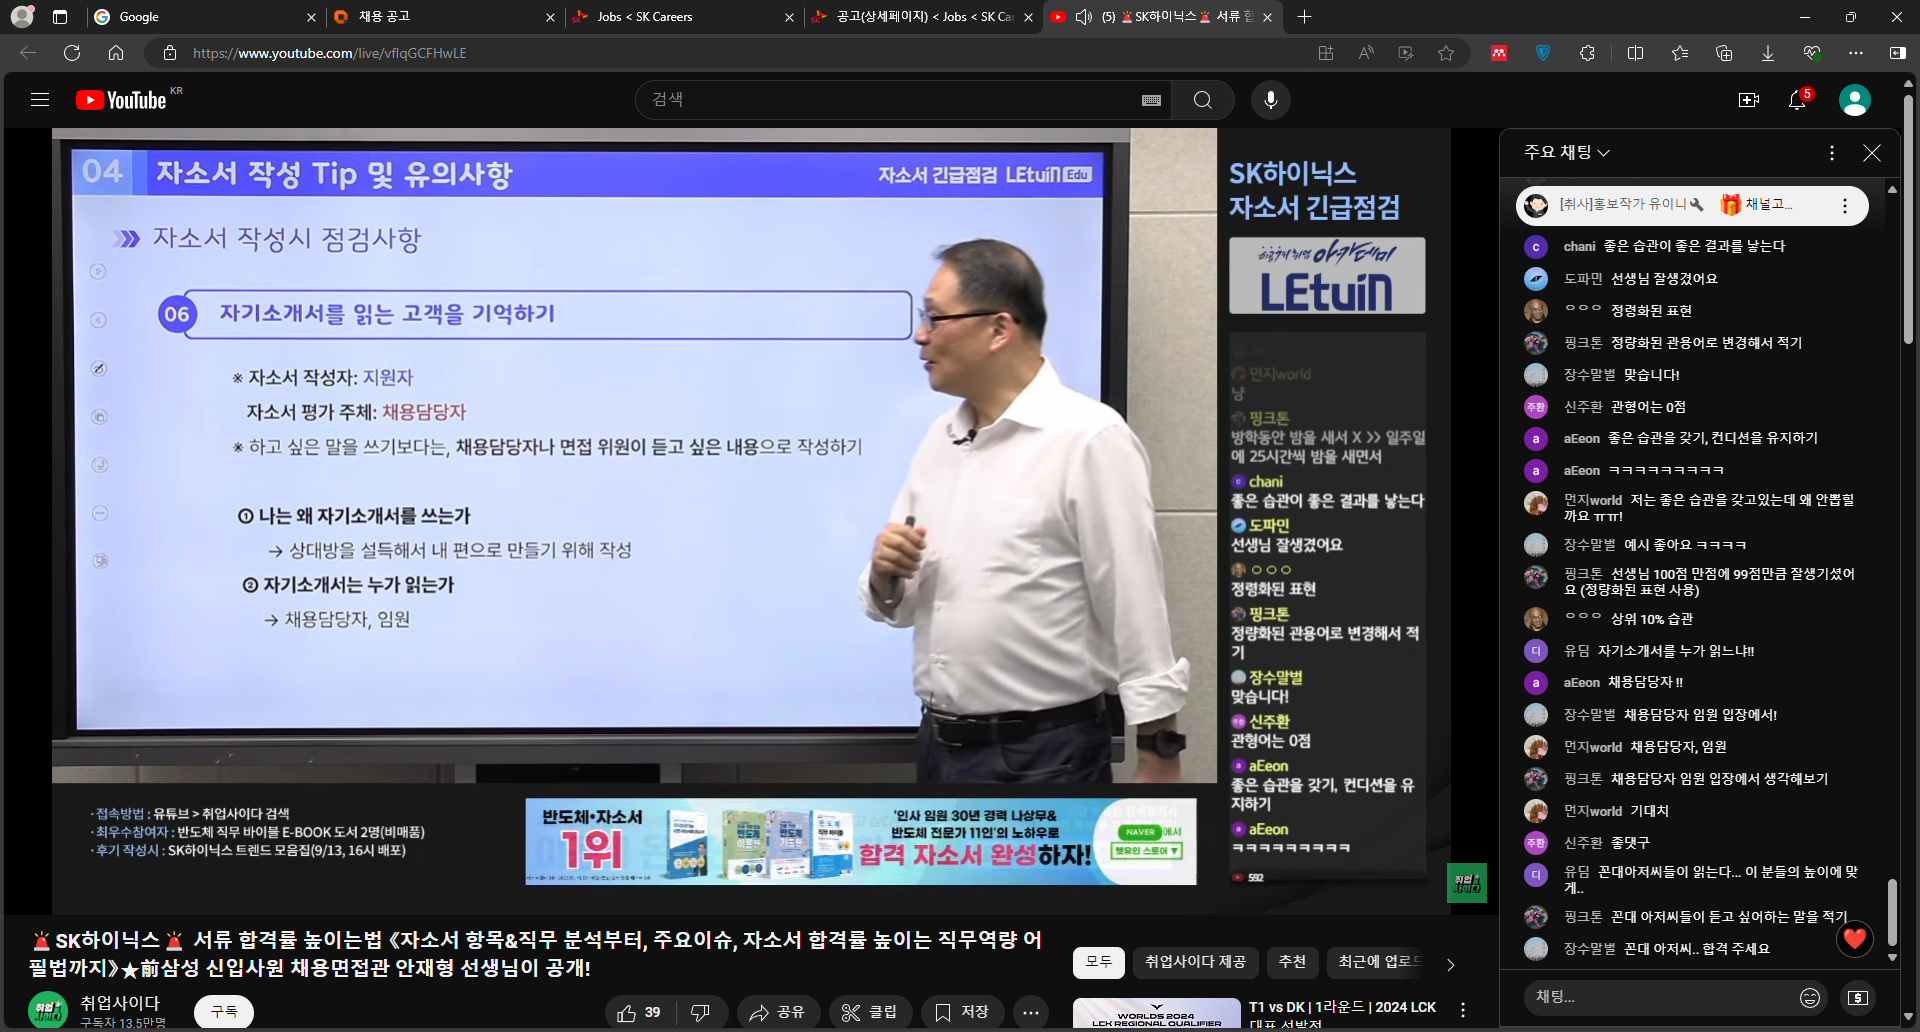The image size is (1920, 1032).
Task: Open the 취업사이다 channel name link
Action: point(120,1003)
